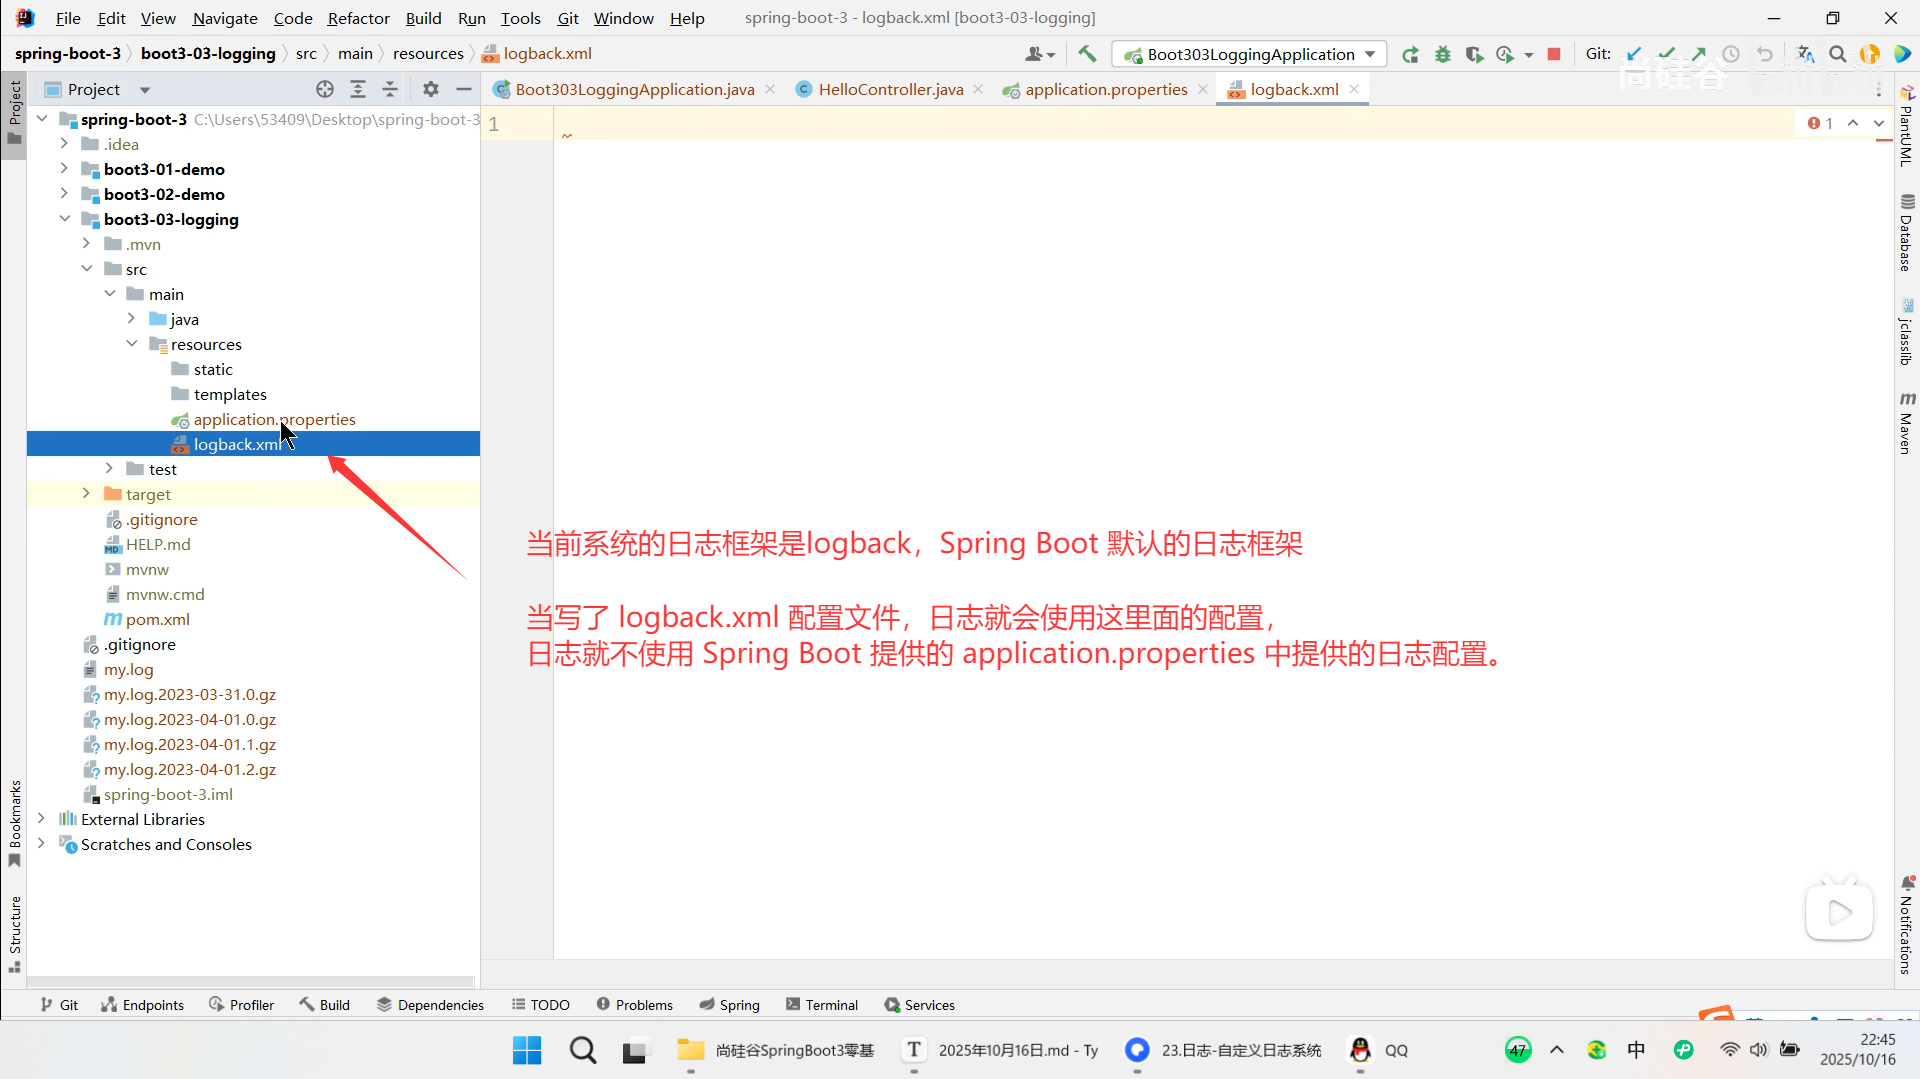
Task: Switch to the HelloController.java editor tab
Action: point(888,89)
